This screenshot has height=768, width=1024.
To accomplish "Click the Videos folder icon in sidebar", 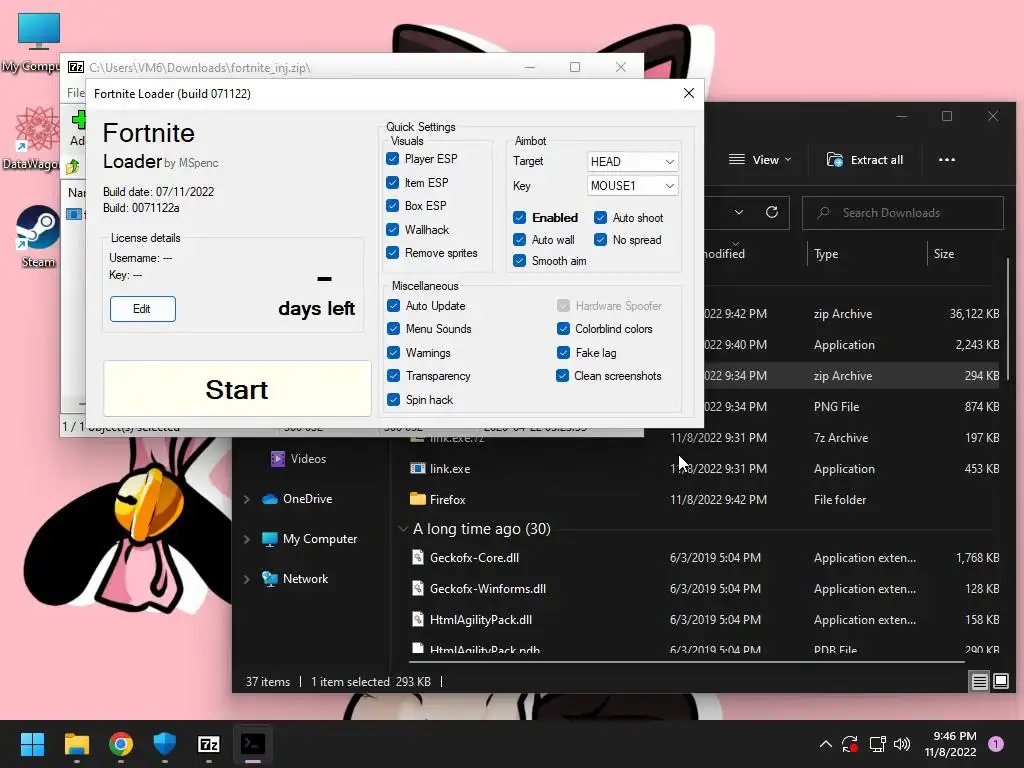I will 278,458.
